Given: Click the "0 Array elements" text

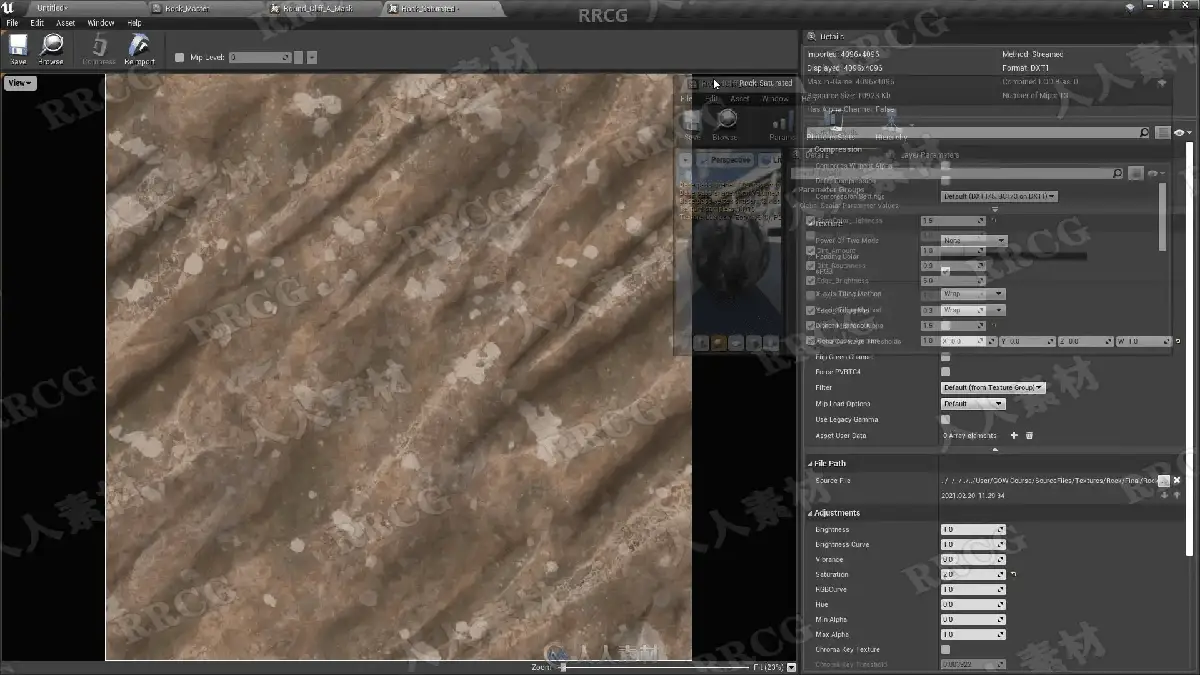Looking at the screenshot, I should (x=970, y=436).
